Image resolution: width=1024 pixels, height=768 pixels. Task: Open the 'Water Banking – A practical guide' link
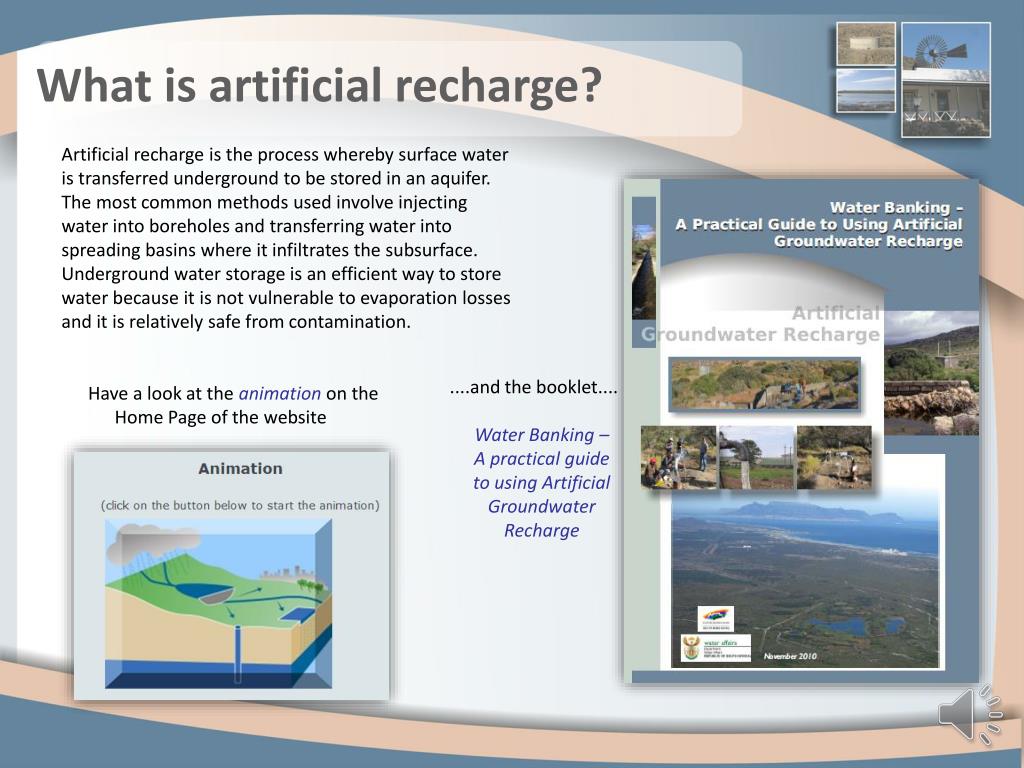pyautogui.click(x=541, y=483)
